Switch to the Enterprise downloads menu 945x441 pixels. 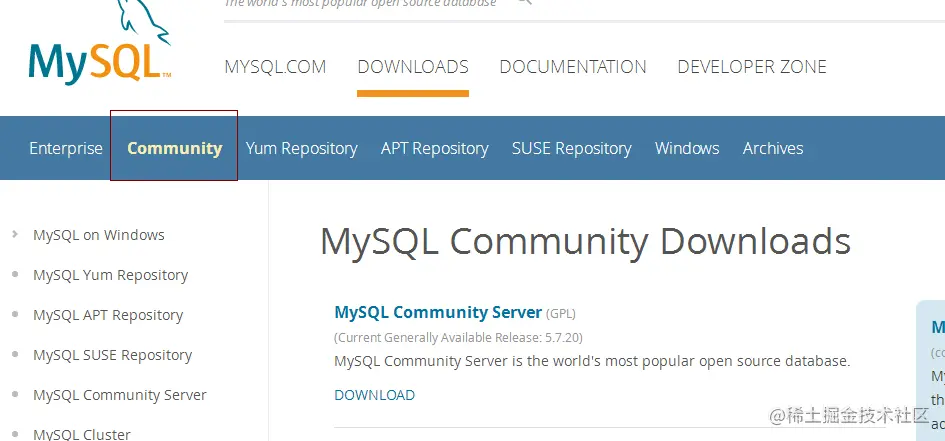click(x=66, y=148)
